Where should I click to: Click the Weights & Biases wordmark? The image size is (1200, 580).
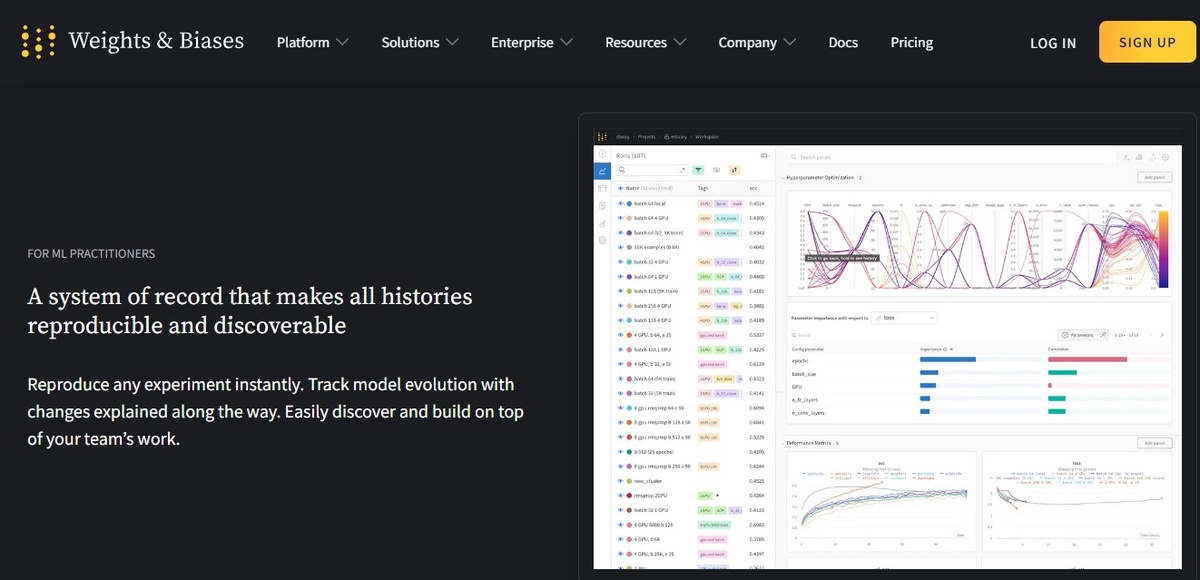pyautogui.click(x=156, y=41)
